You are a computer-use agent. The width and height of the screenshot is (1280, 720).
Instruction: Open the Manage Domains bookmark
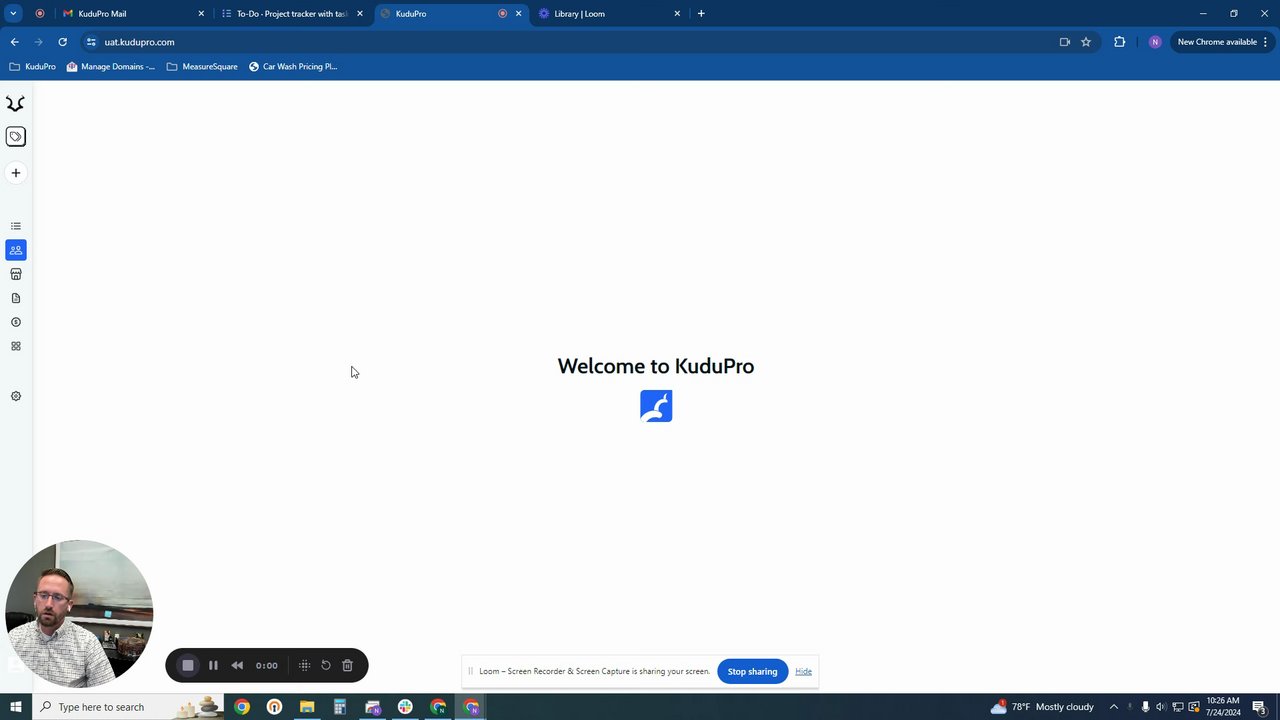[110, 67]
